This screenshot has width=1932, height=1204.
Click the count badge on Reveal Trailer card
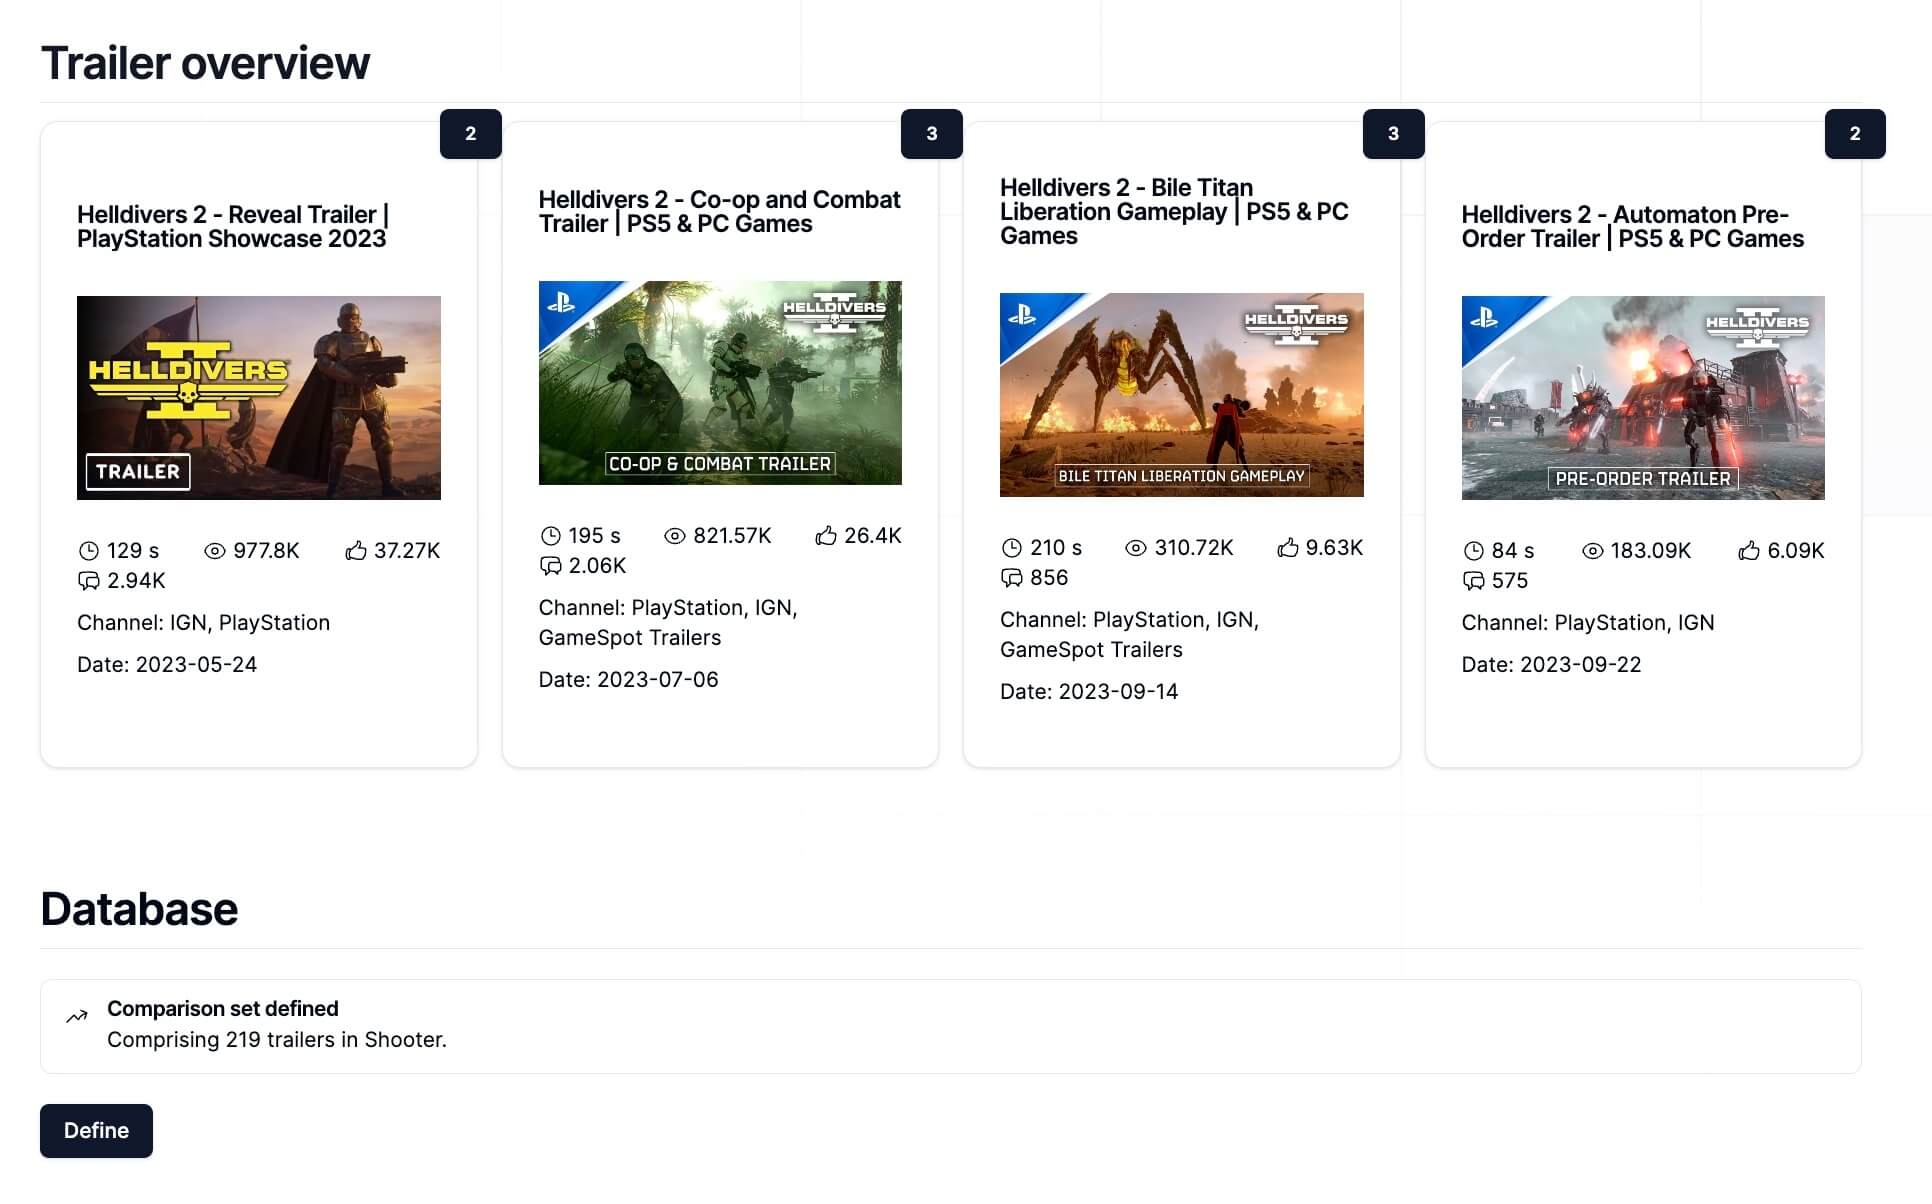(x=471, y=134)
